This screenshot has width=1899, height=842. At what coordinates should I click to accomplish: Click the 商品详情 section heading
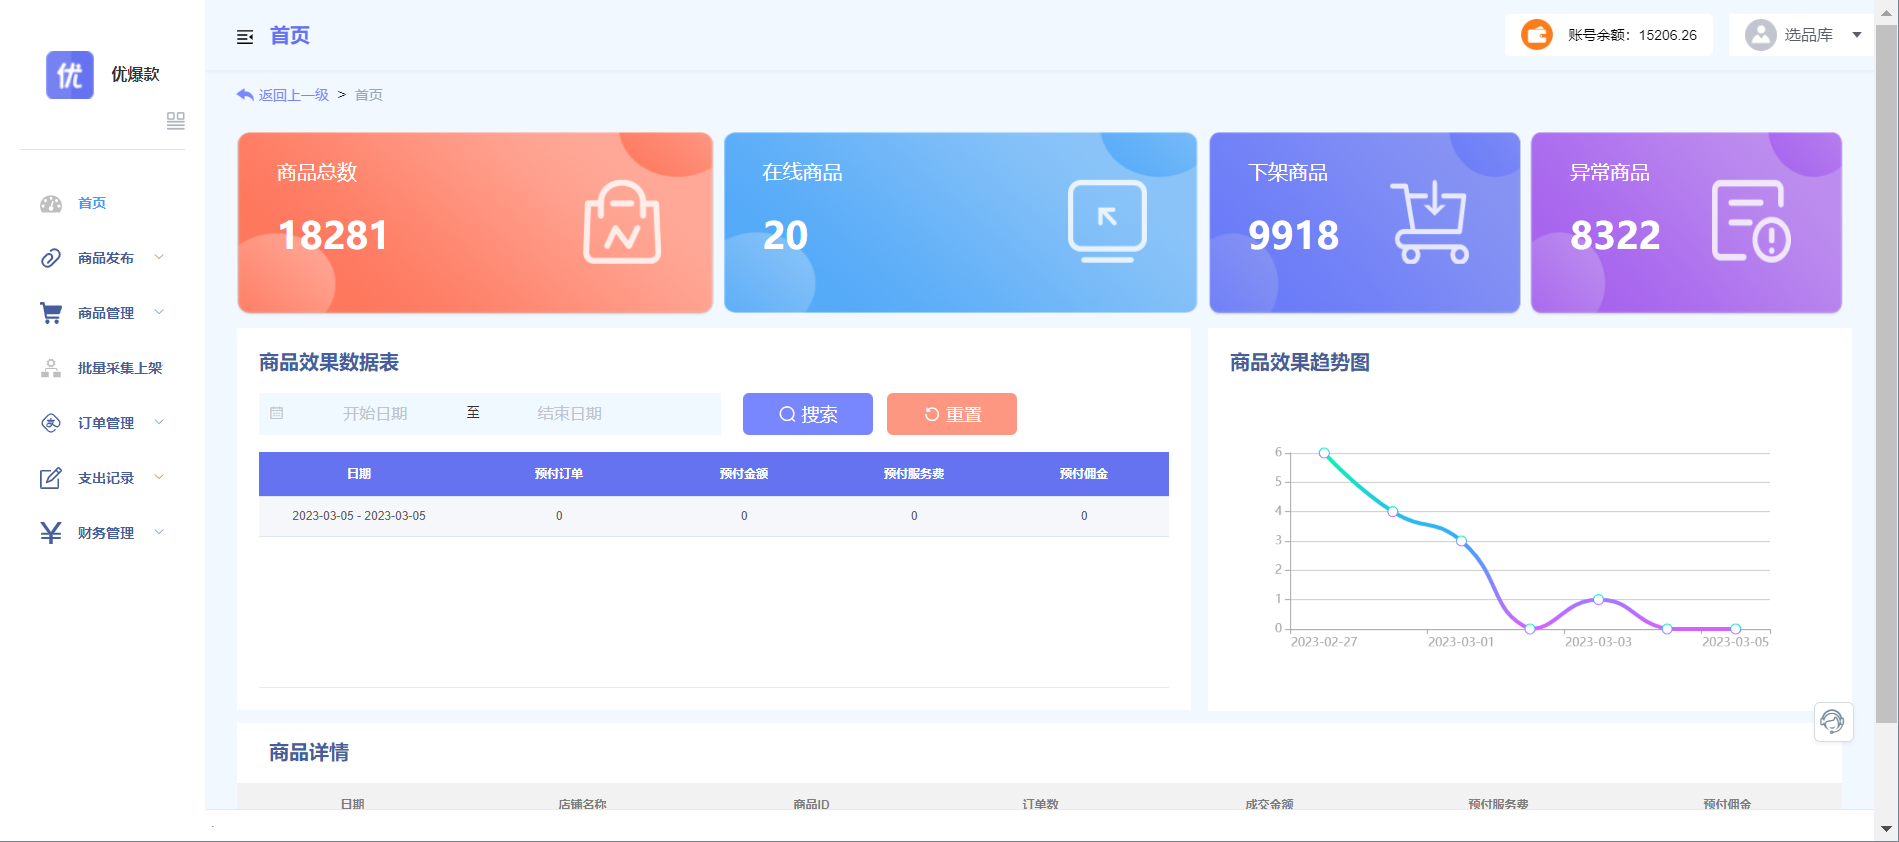309,752
